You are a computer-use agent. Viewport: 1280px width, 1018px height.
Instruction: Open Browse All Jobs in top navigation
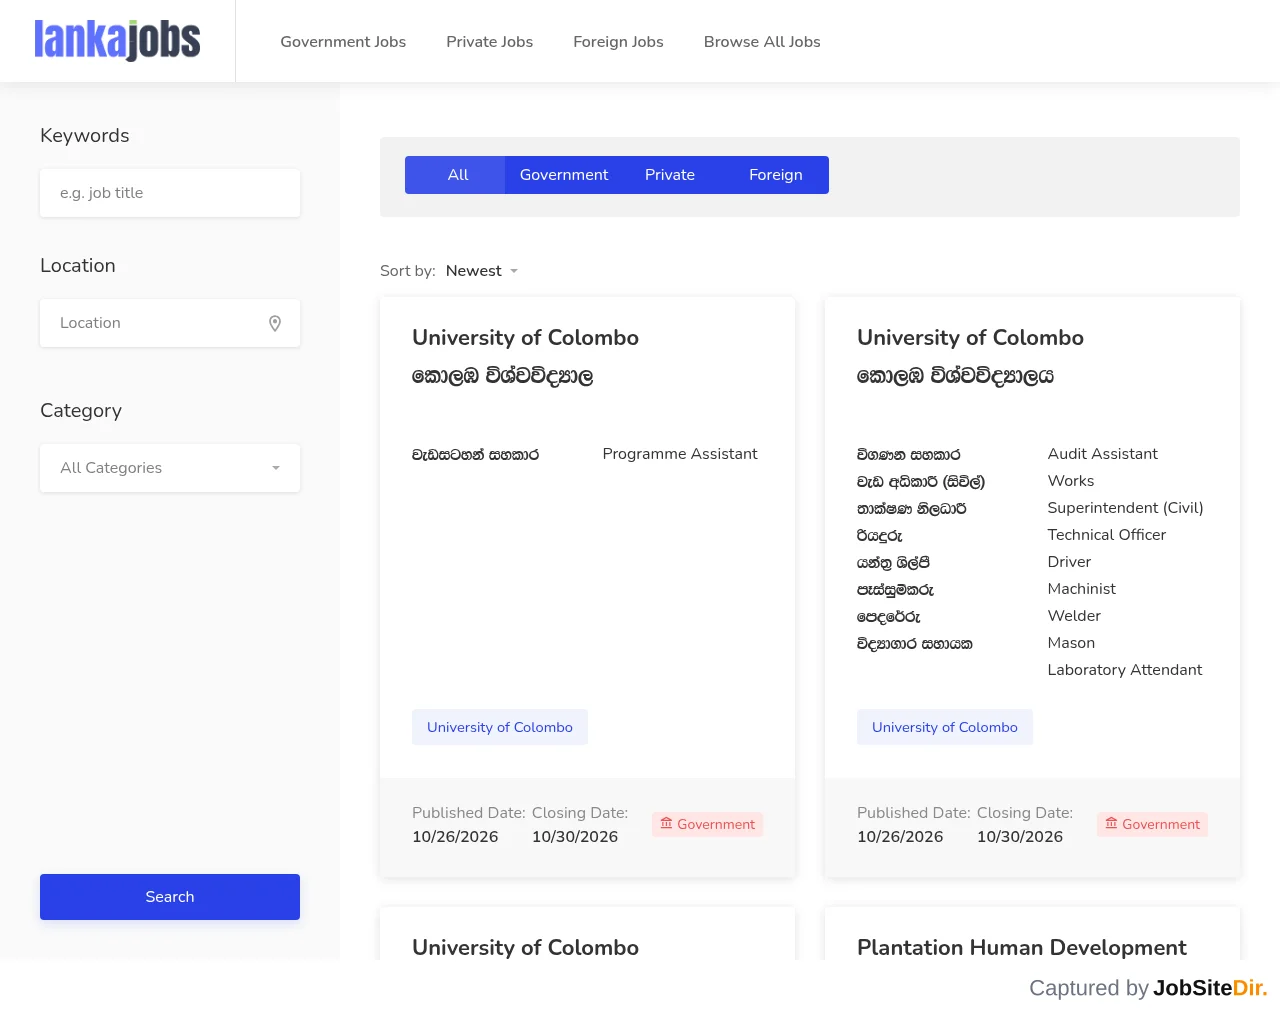click(x=762, y=42)
